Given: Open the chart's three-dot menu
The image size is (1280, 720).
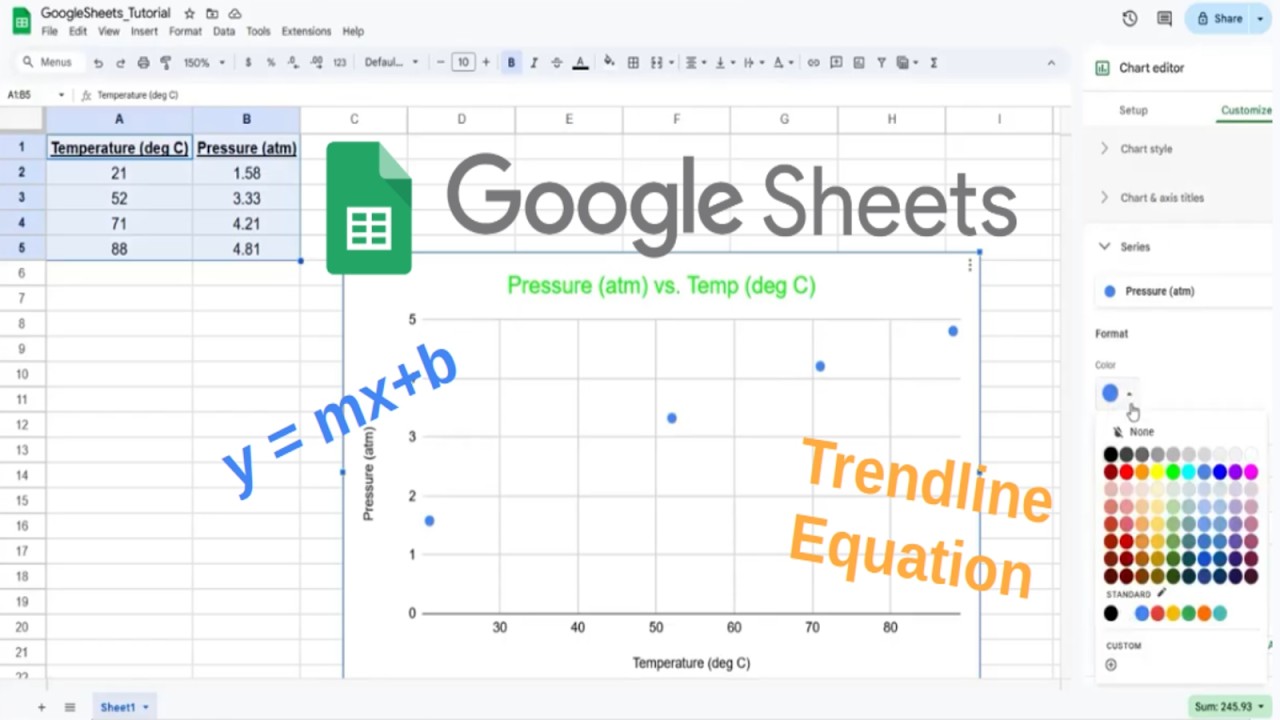Looking at the screenshot, I should (x=969, y=265).
